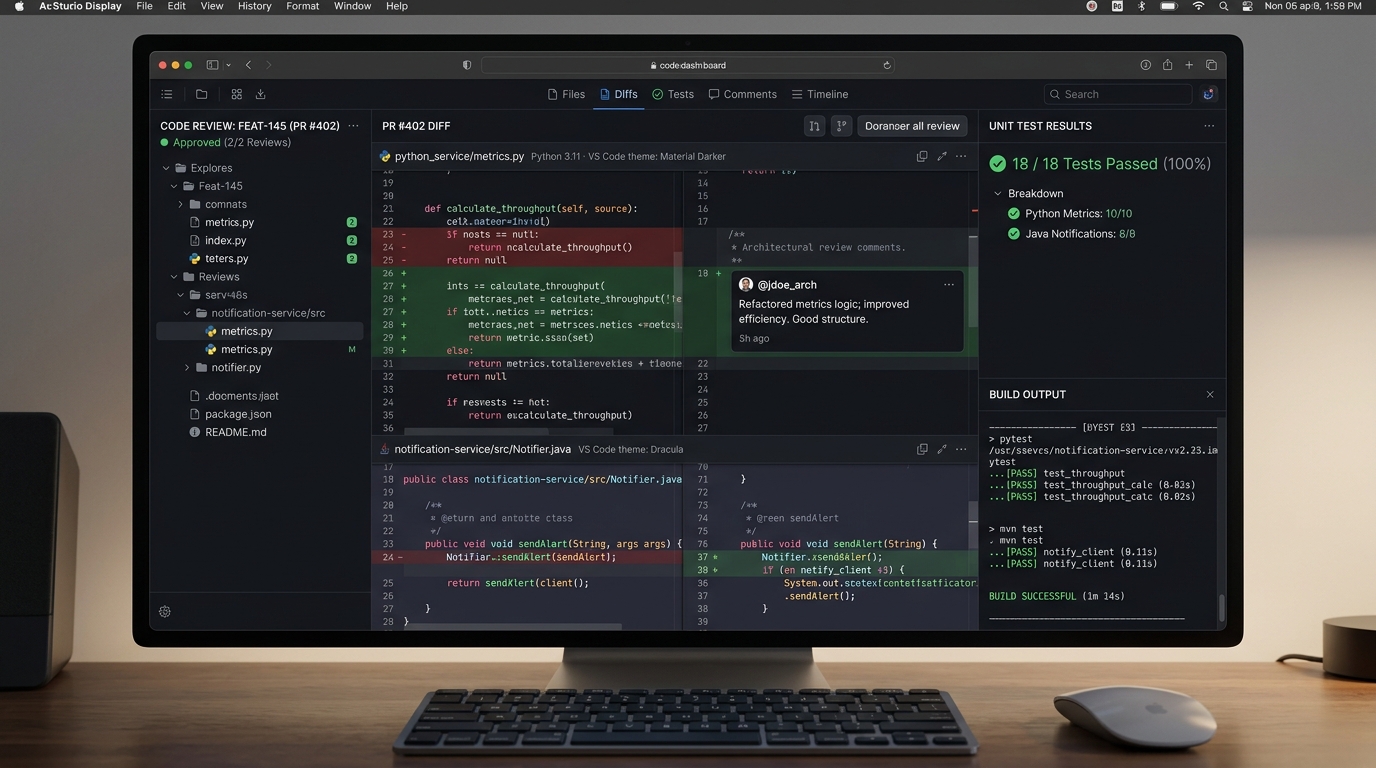
Task: Open the jdoe_arch comment options menu
Action: click(949, 285)
